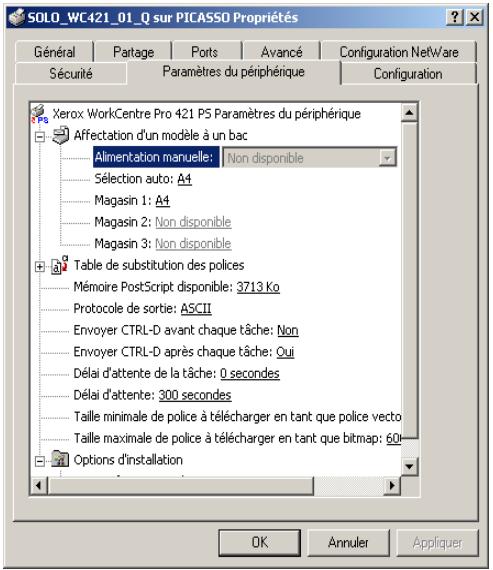
Task: Click the horizontal scrollbar thumb
Action: 181,485
